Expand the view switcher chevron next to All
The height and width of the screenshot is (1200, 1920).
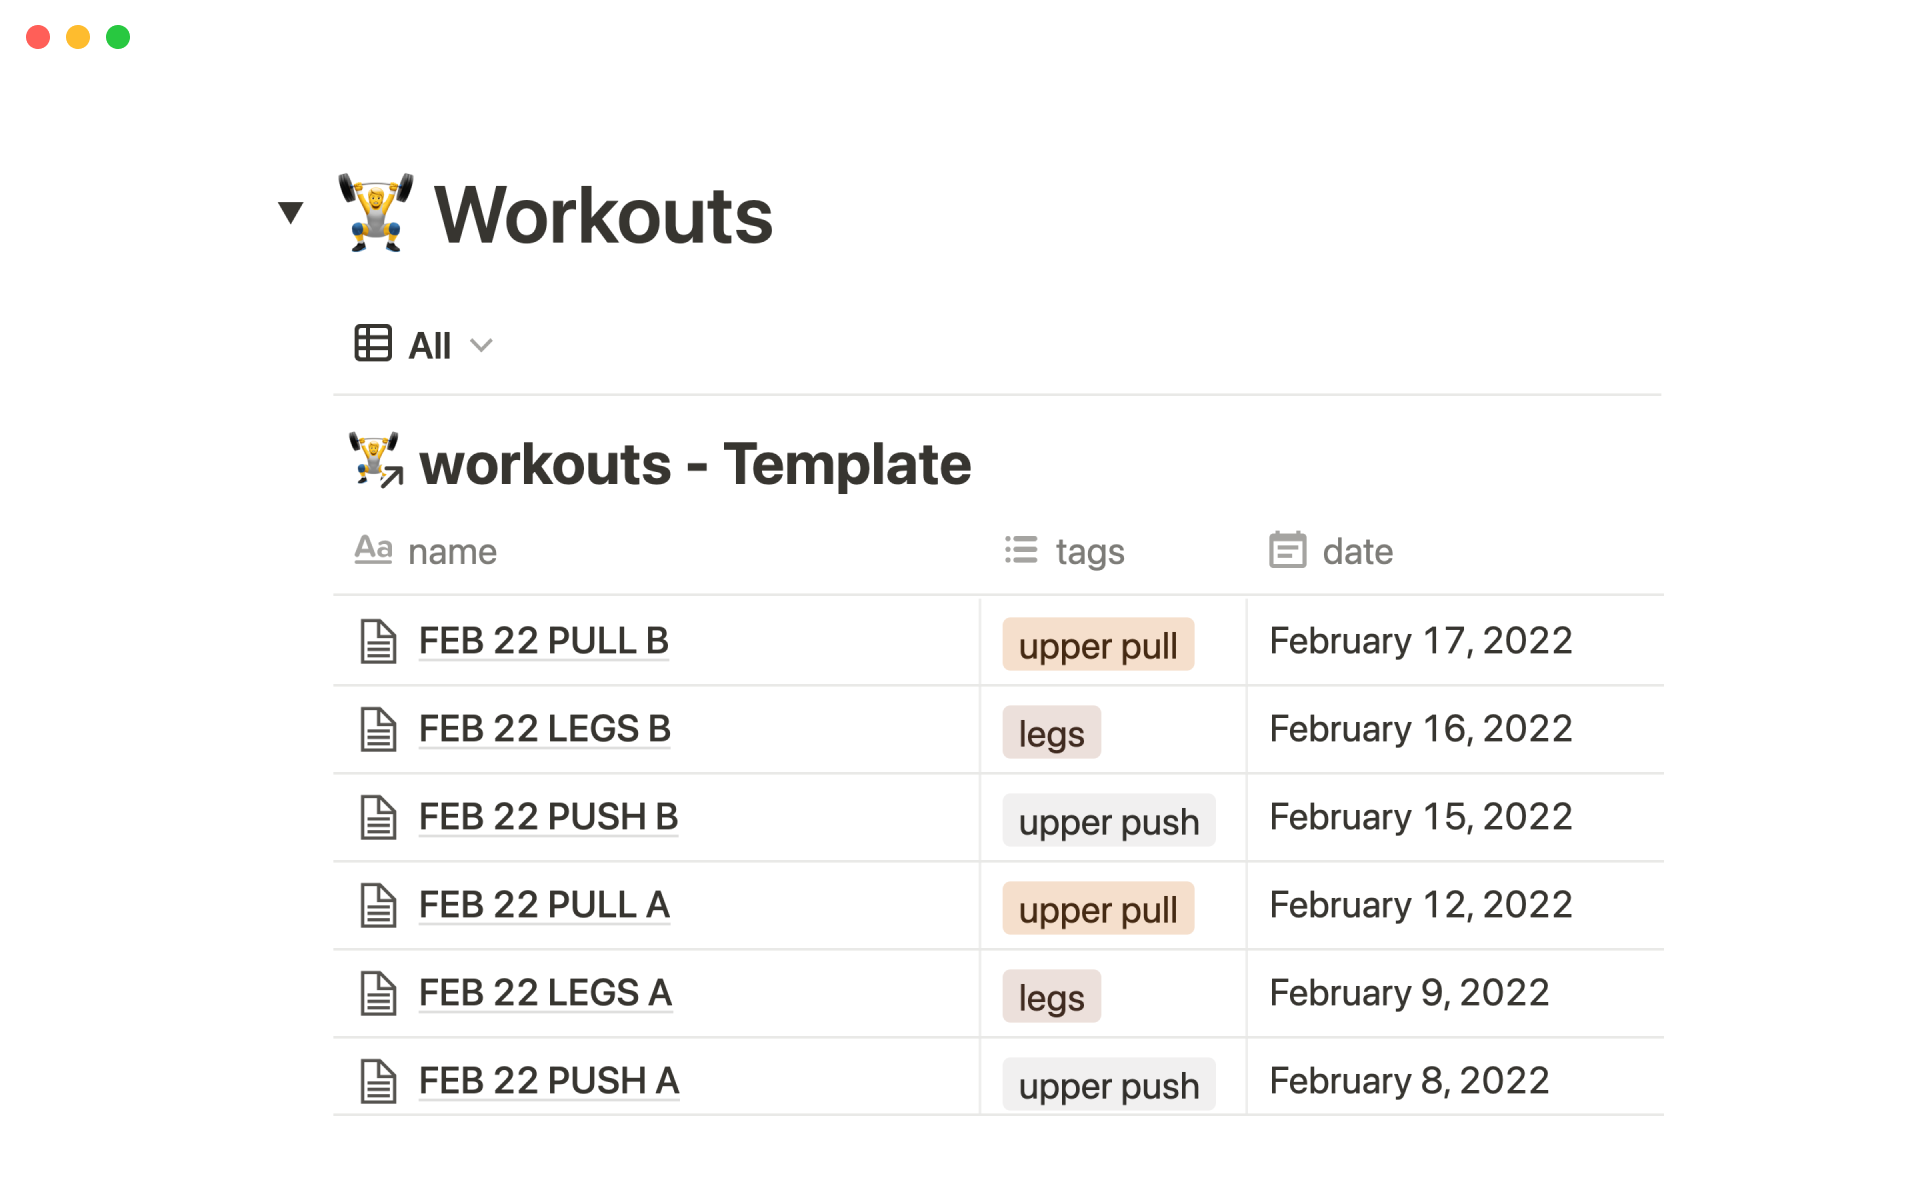(x=483, y=345)
